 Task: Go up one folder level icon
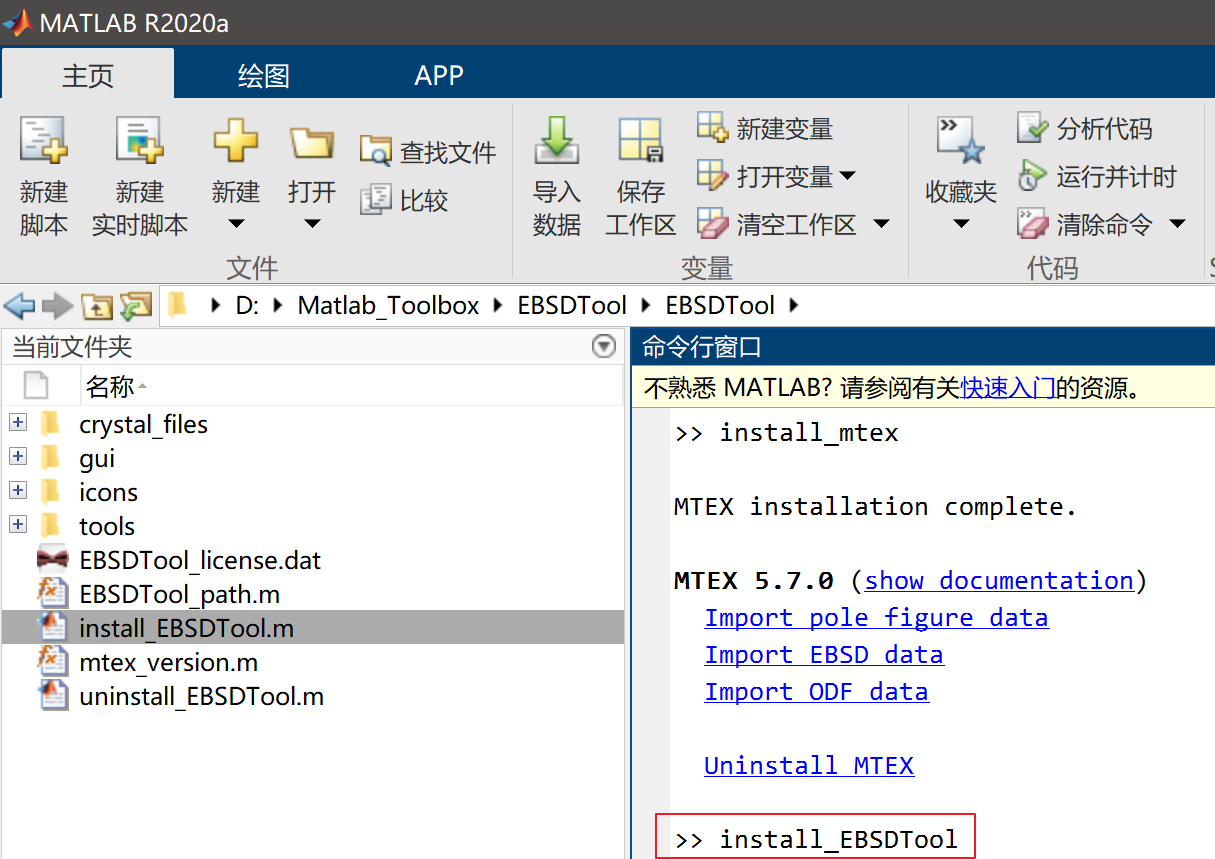(96, 305)
